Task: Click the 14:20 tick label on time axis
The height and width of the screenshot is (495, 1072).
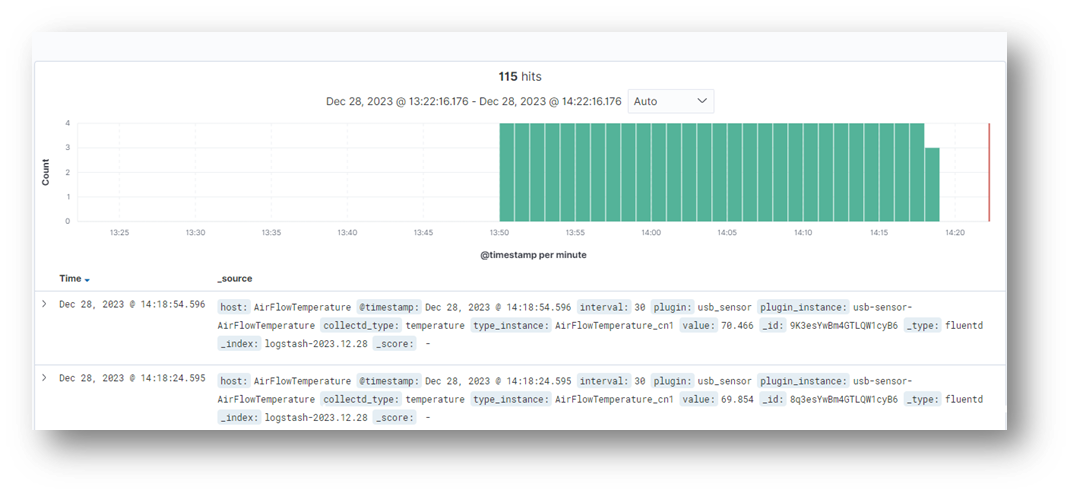Action: pyautogui.click(x=954, y=233)
